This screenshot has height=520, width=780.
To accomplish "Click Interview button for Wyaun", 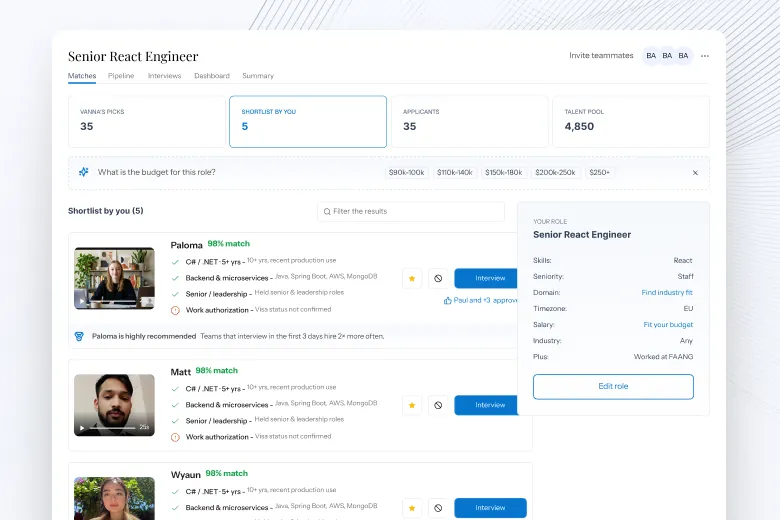I will (490, 508).
